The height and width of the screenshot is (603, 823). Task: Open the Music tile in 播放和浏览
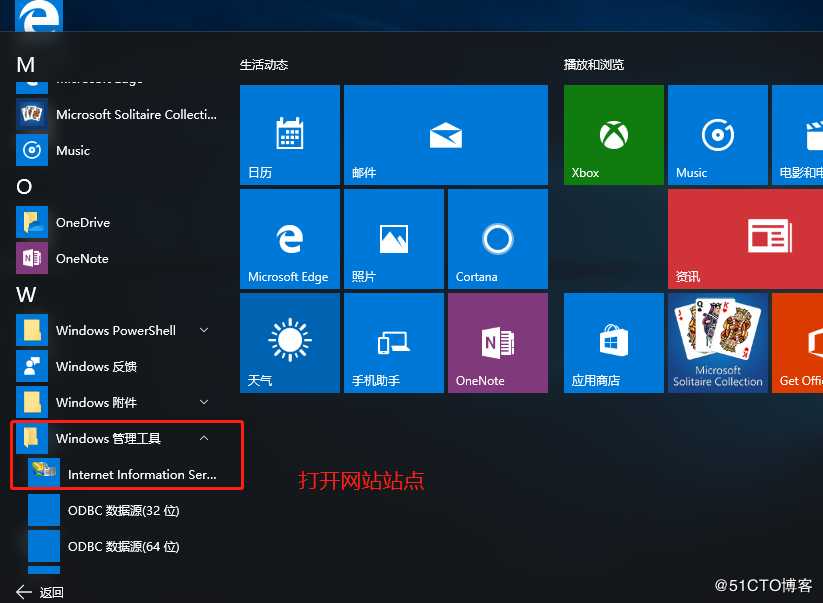click(x=718, y=135)
